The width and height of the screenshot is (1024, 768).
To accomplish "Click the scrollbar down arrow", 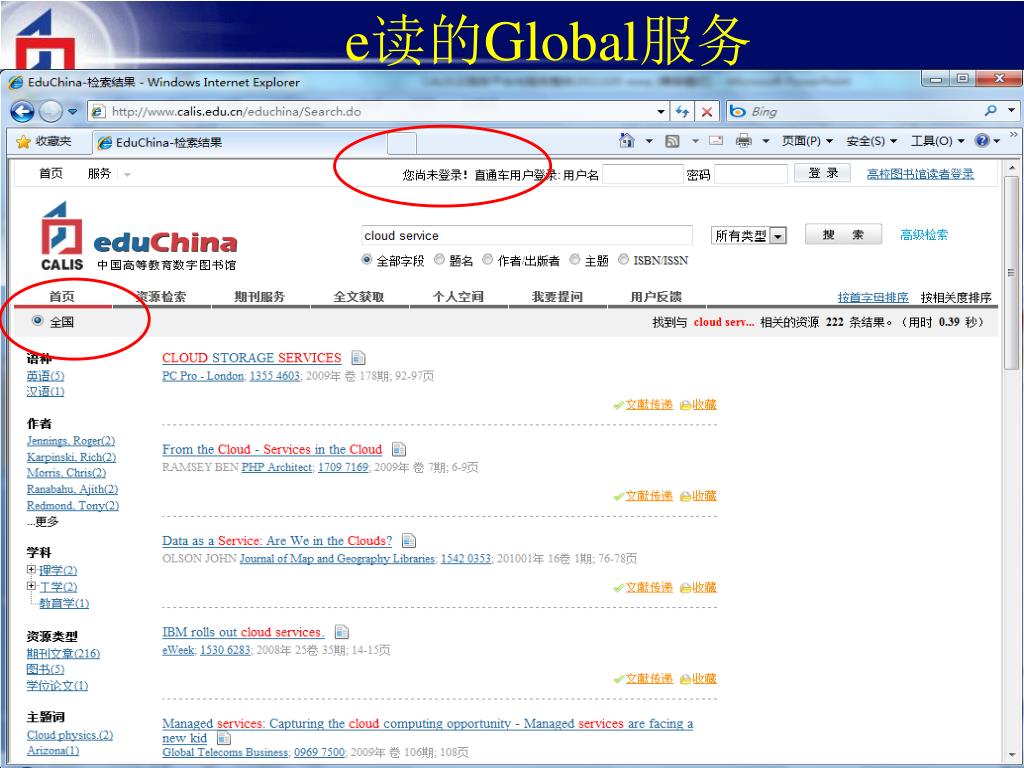I will pos(1011,755).
